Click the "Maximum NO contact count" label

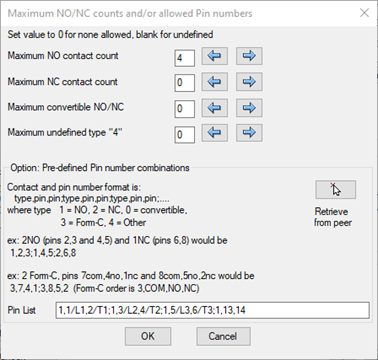[x=63, y=56]
